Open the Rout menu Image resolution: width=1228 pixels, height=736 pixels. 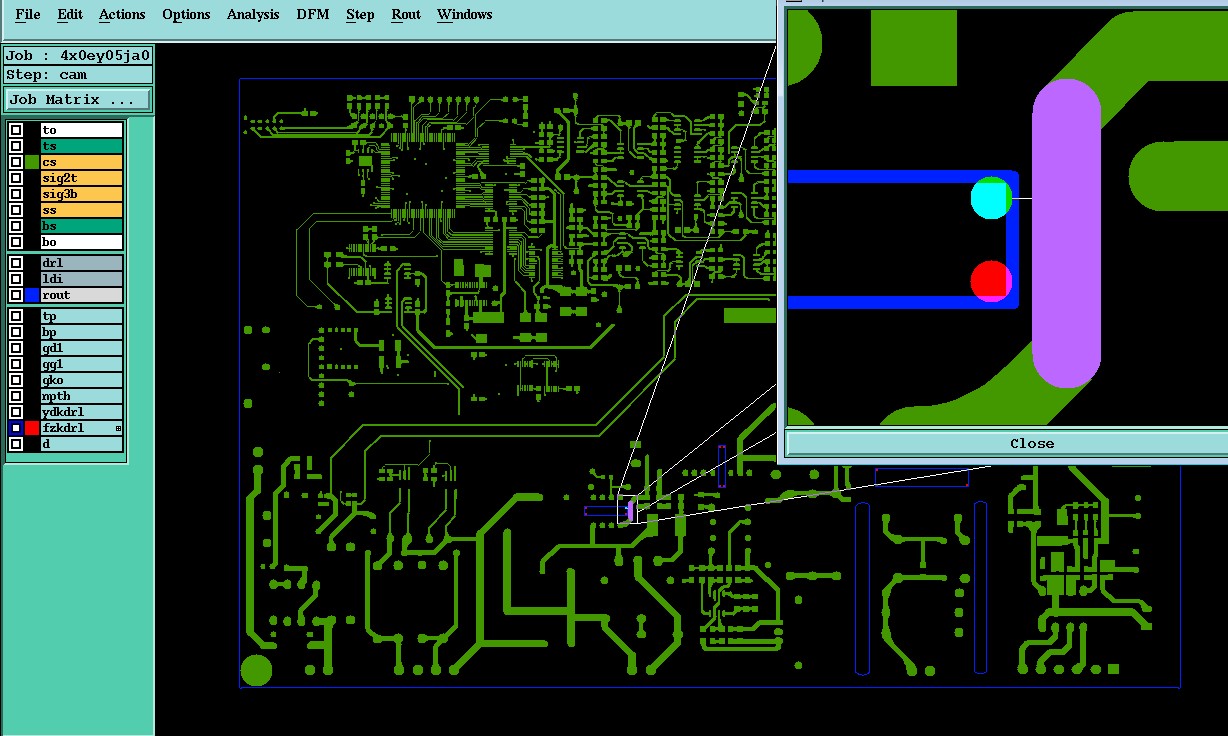click(406, 14)
